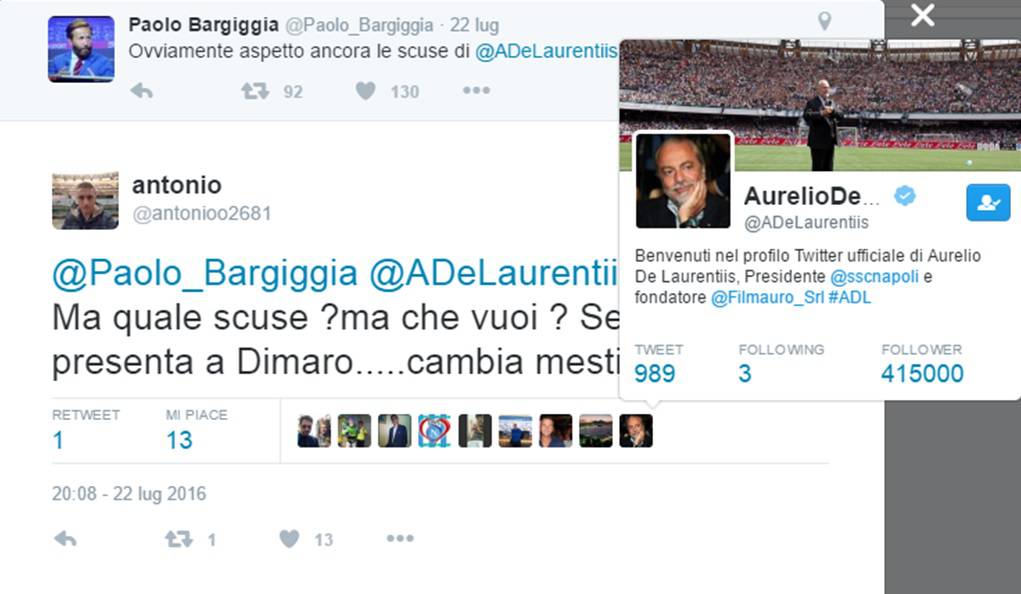Screen dimensions: 1021x594
Task: Toggle follow button for AurelioDeLaurentiis
Action: coord(988,203)
